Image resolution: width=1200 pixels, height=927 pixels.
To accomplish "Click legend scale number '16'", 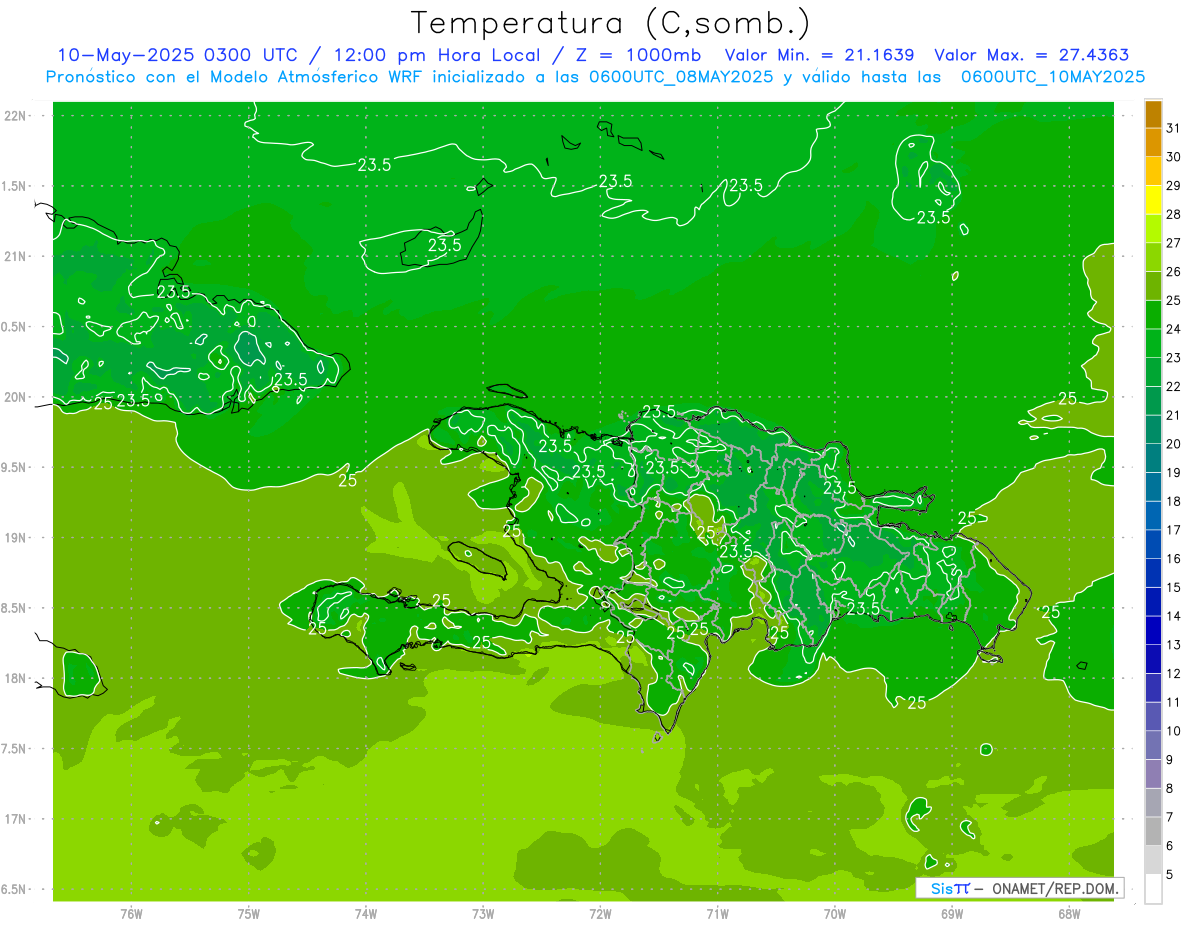I will coord(1173,558).
